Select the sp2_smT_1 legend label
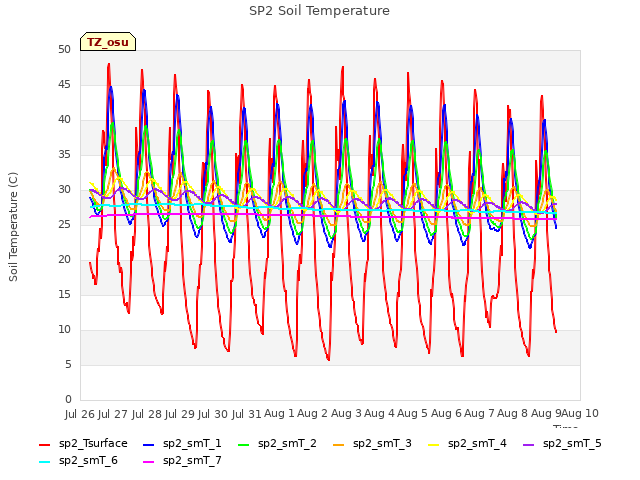This screenshot has width=640, height=480. [192, 444]
